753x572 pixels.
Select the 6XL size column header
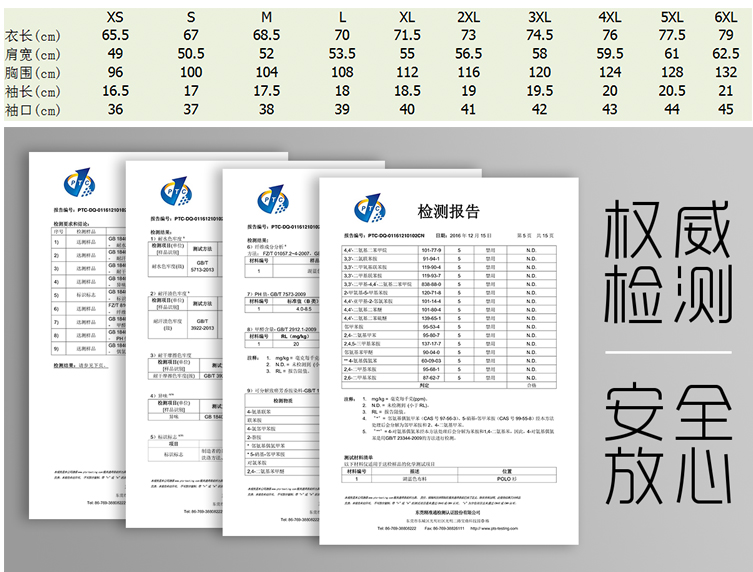click(x=725, y=17)
